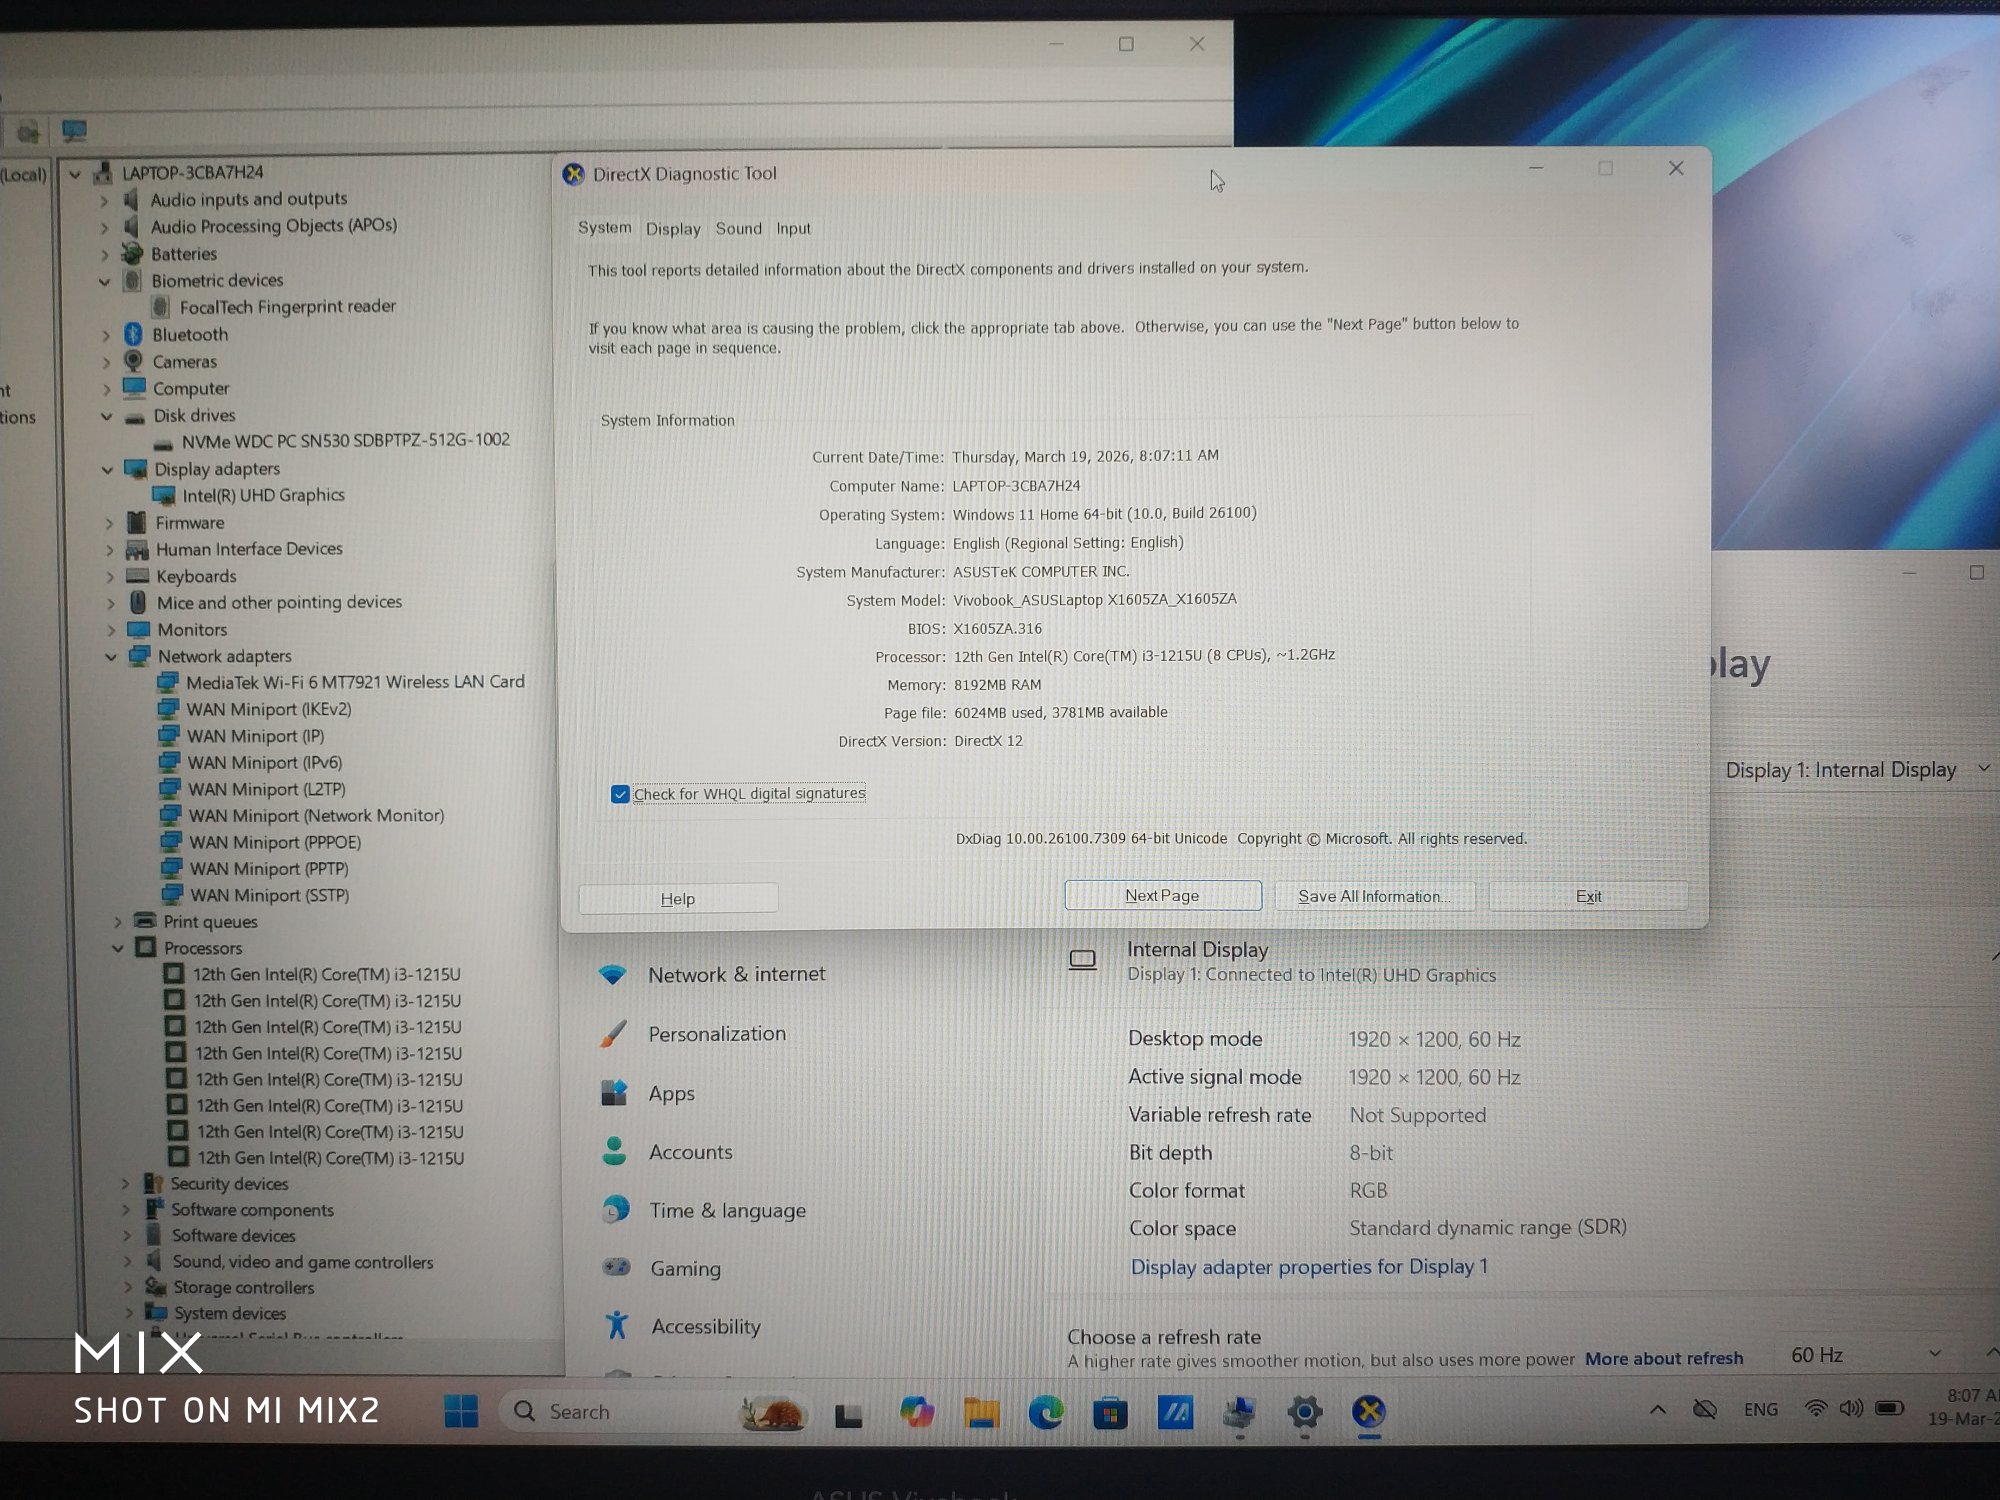The image size is (2000, 1500).
Task: Click the Accessibility icon in Settings sidebar
Action: (617, 1326)
